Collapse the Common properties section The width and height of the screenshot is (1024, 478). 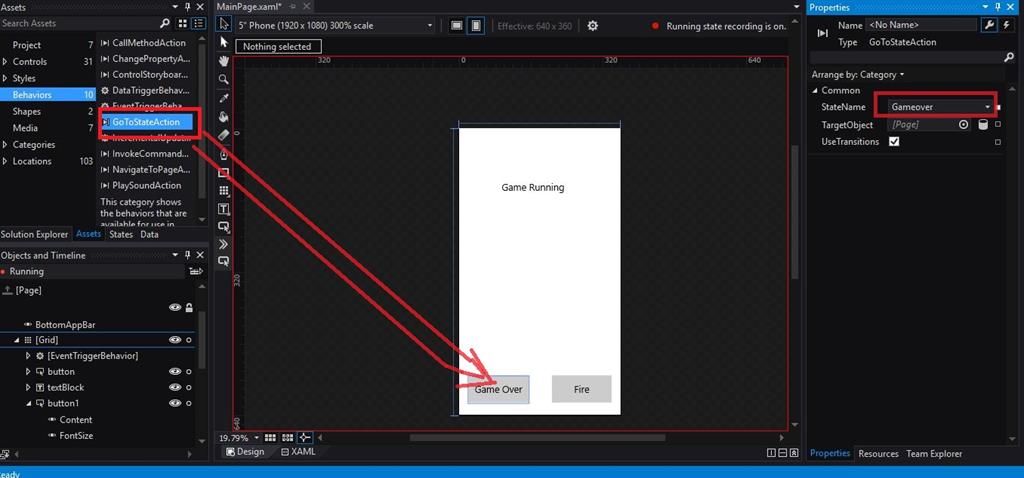point(815,91)
